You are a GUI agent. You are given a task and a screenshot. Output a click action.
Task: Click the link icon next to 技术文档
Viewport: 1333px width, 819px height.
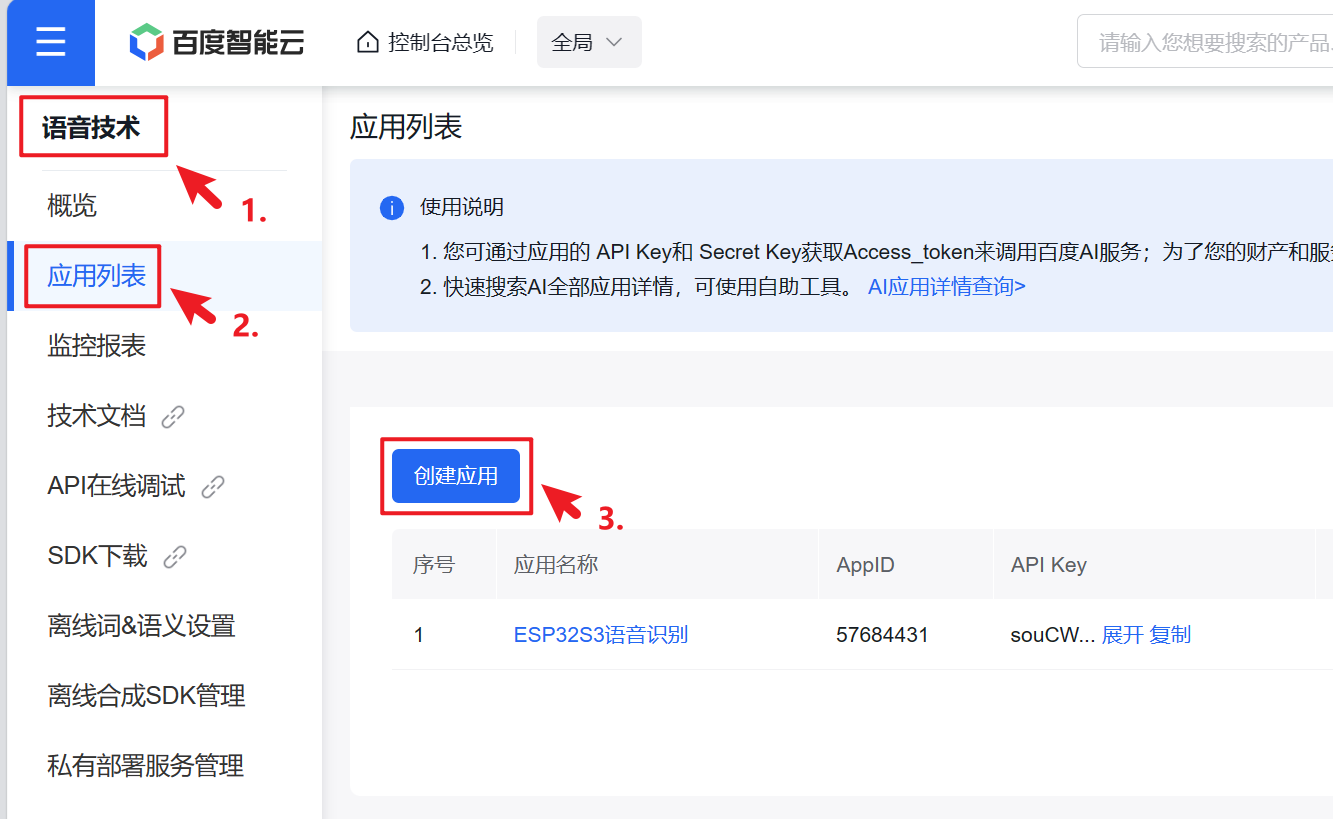click(173, 417)
